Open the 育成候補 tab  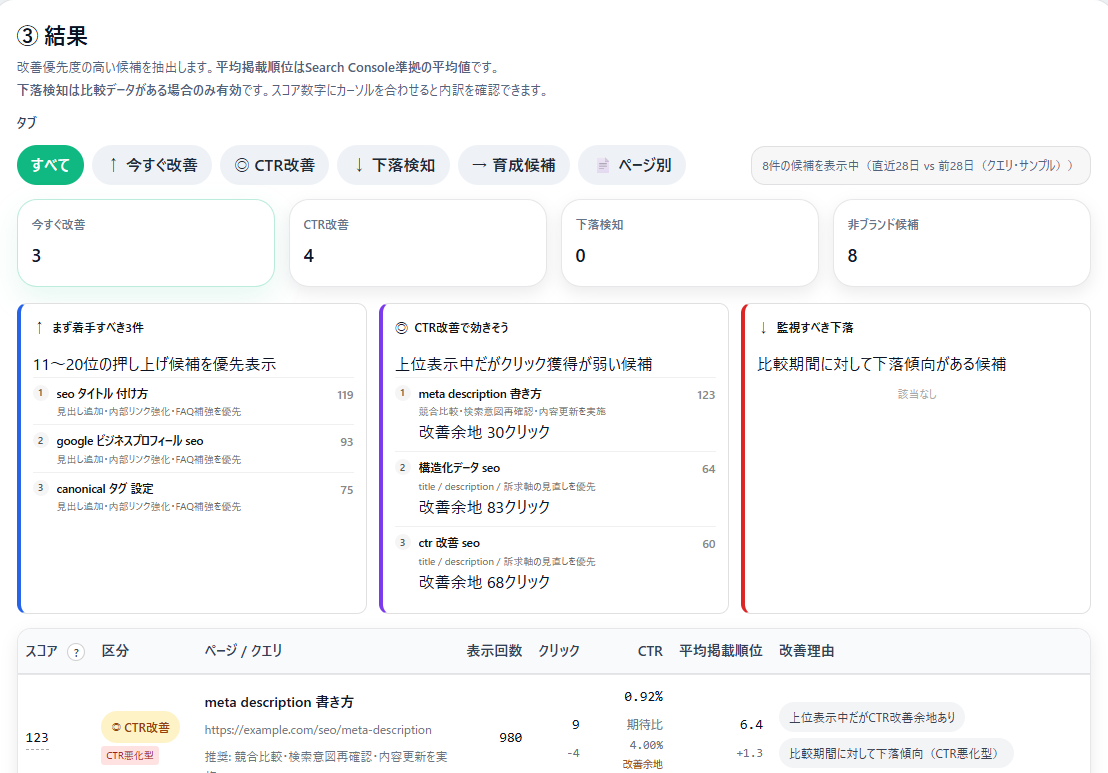coord(514,165)
